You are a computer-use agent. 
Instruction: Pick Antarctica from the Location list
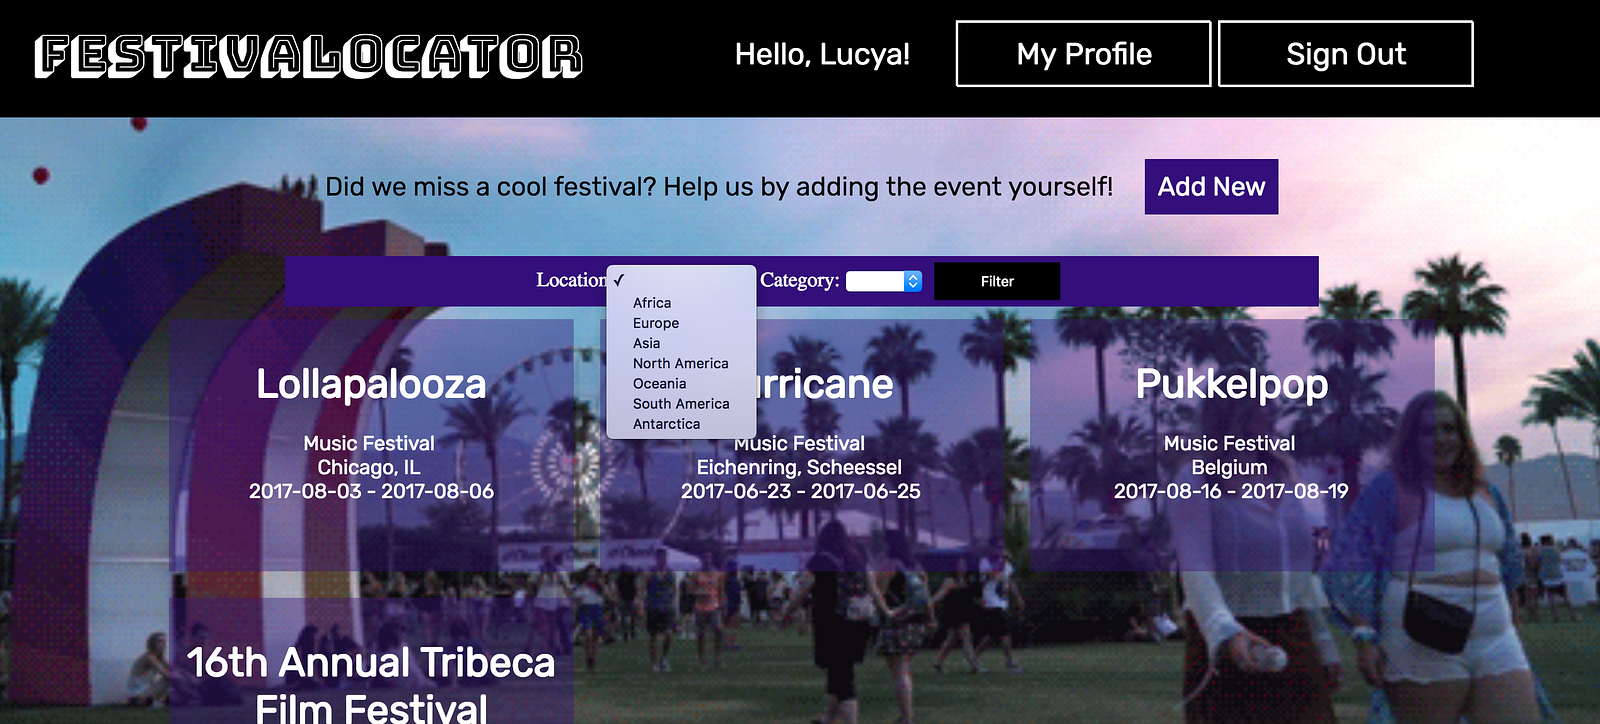(x=681, y=424)
